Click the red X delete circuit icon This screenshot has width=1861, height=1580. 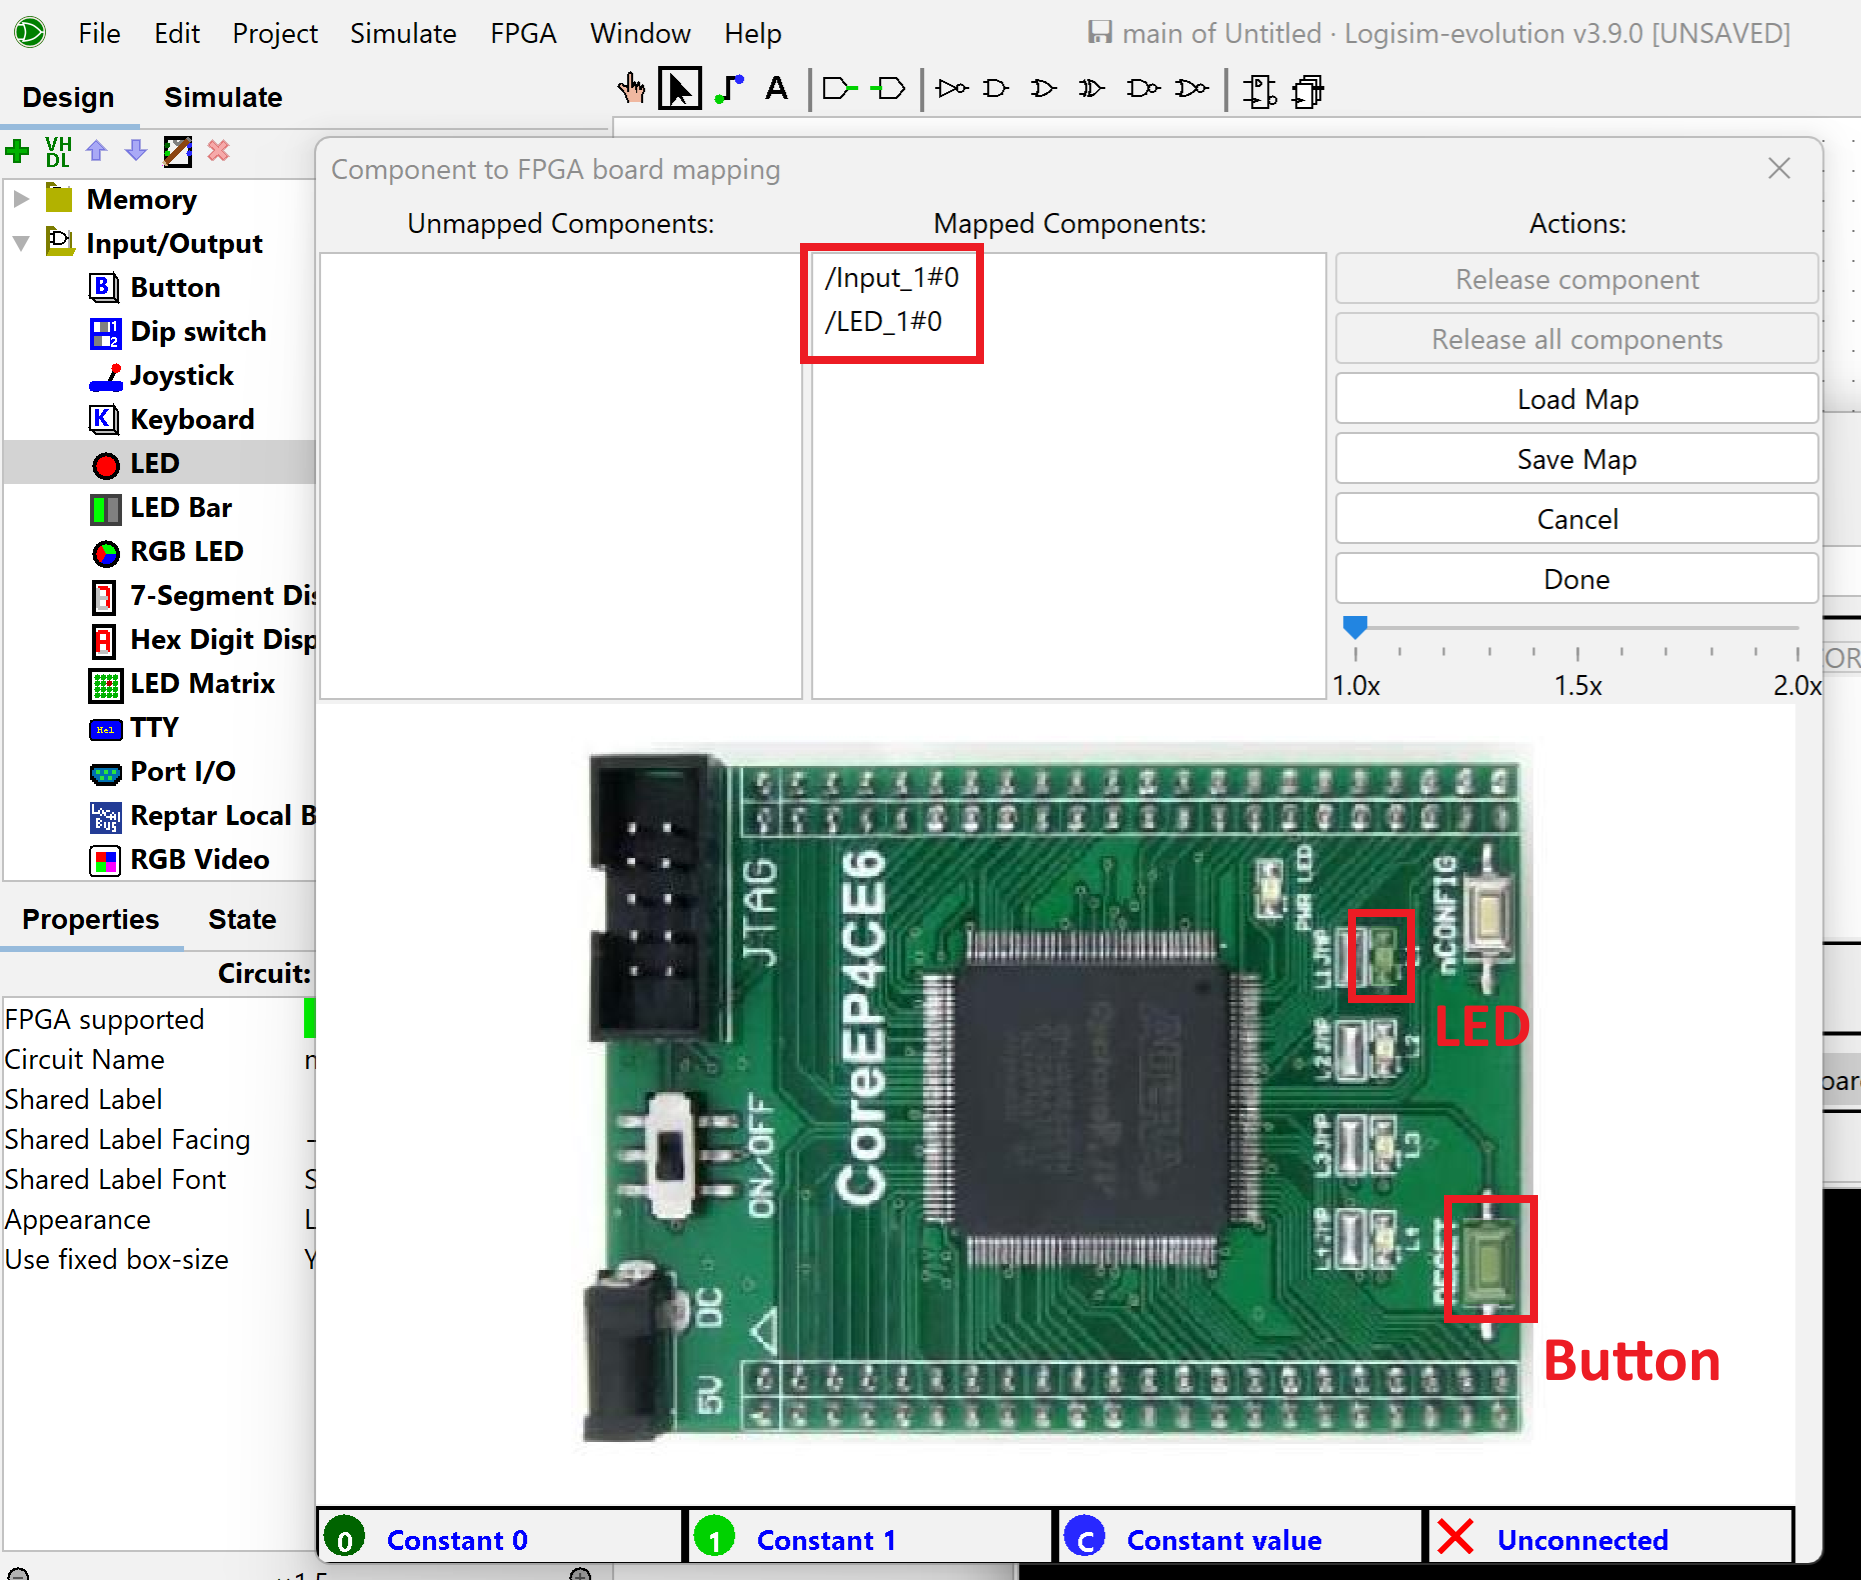click(218, 151)
